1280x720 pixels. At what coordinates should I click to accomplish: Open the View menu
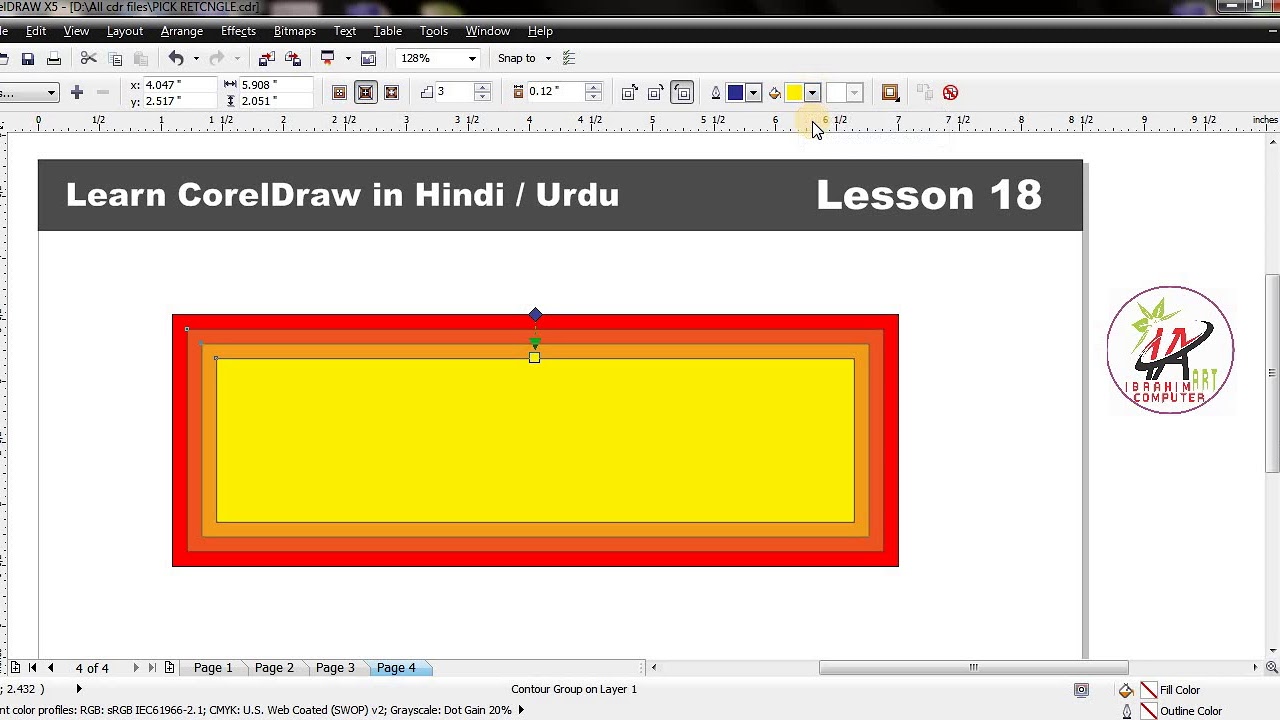[76, 31]
